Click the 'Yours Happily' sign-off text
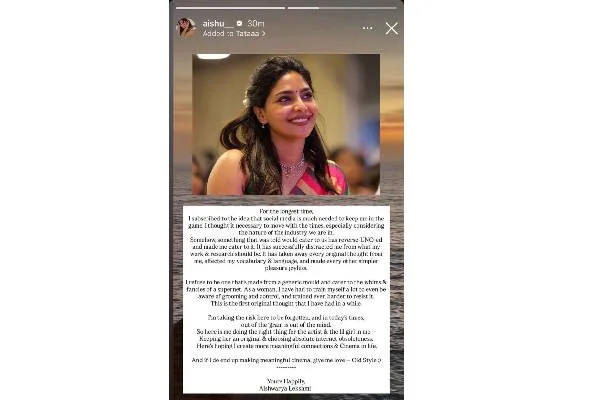Viewport: 600px width, 400px height. [x=286, y=381]
